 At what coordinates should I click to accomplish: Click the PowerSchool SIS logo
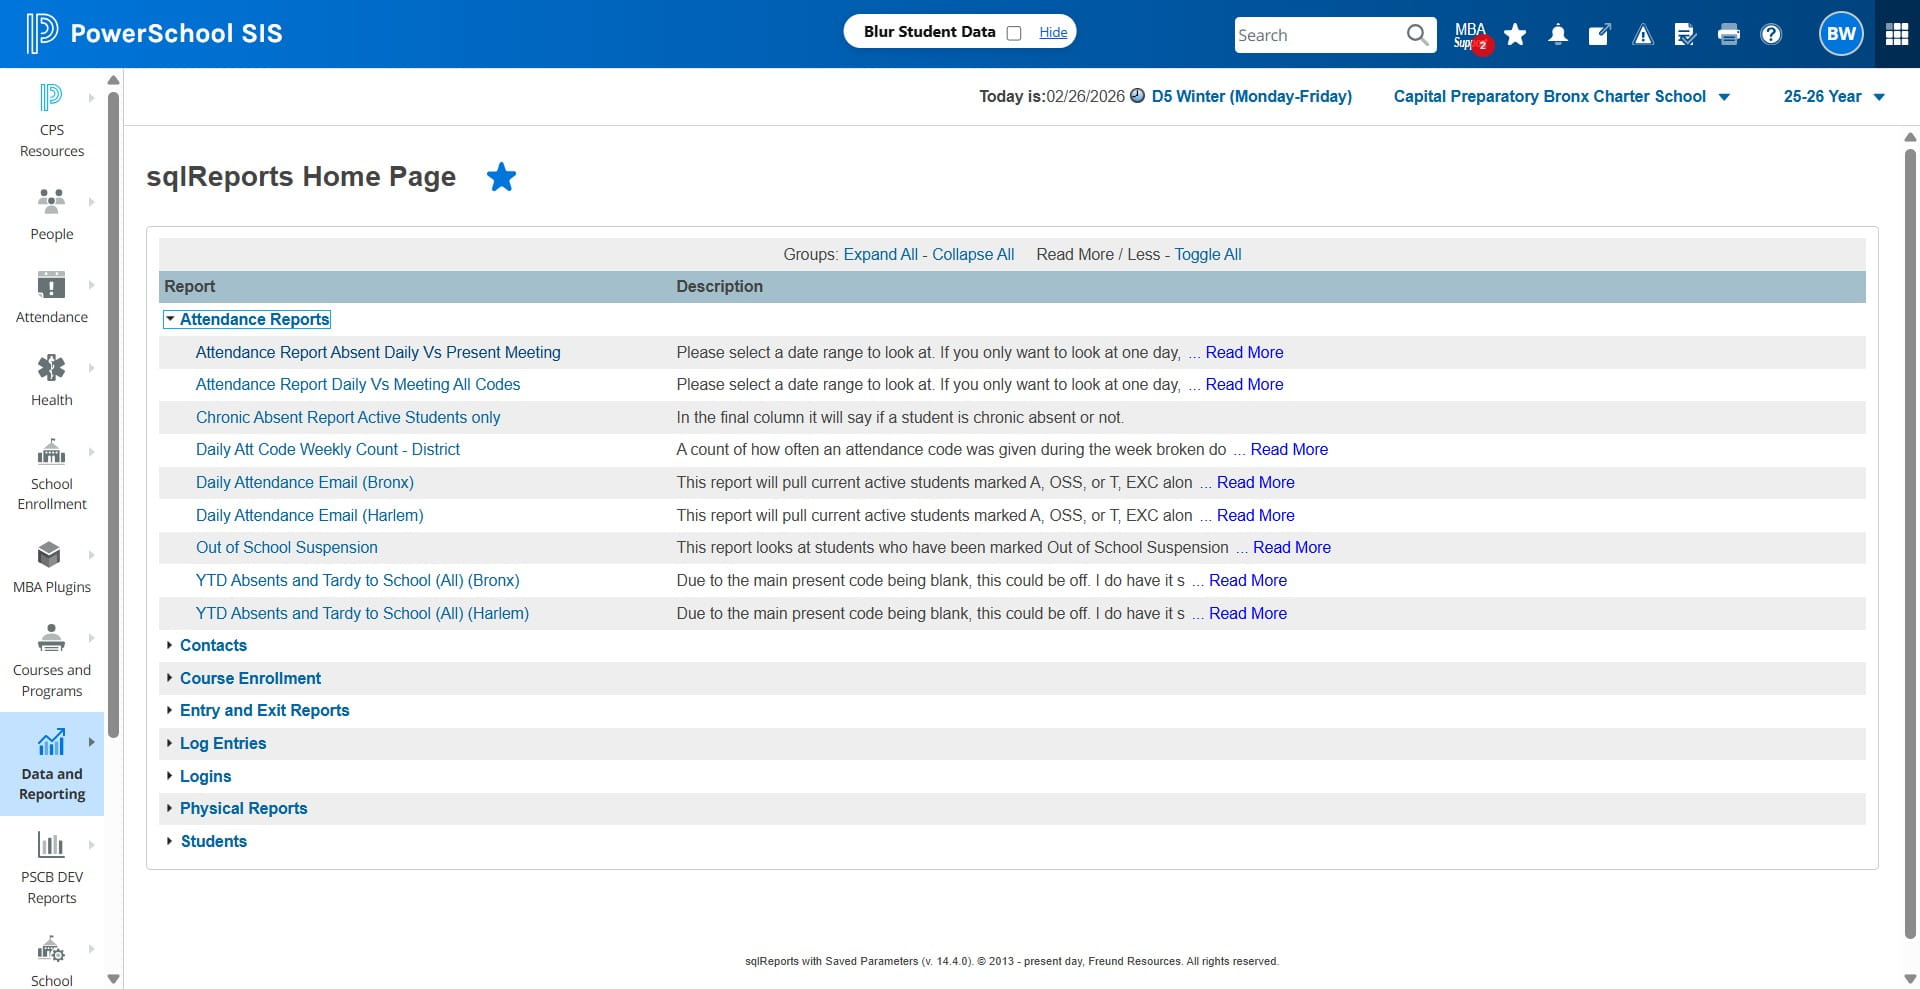point(154,33)
